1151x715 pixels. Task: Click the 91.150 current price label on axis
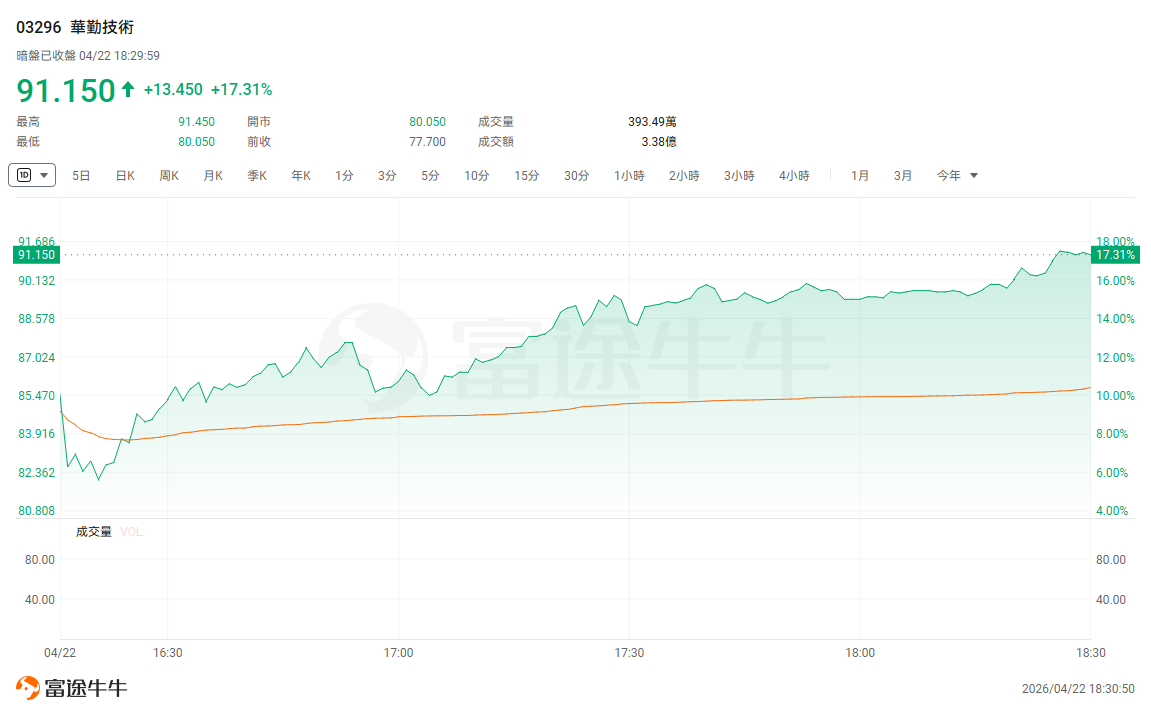tap(37, 255)
